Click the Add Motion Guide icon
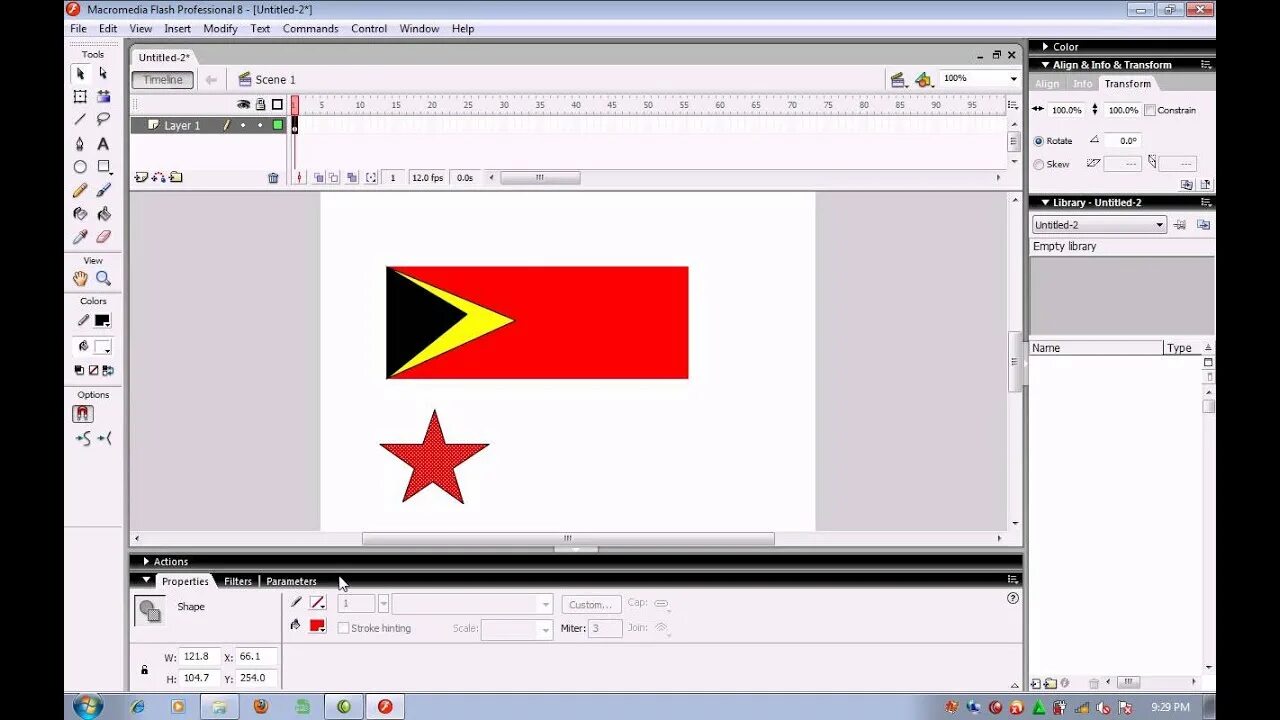Image resolution: width=1280 pixels, height=720 pixels. 158,177
